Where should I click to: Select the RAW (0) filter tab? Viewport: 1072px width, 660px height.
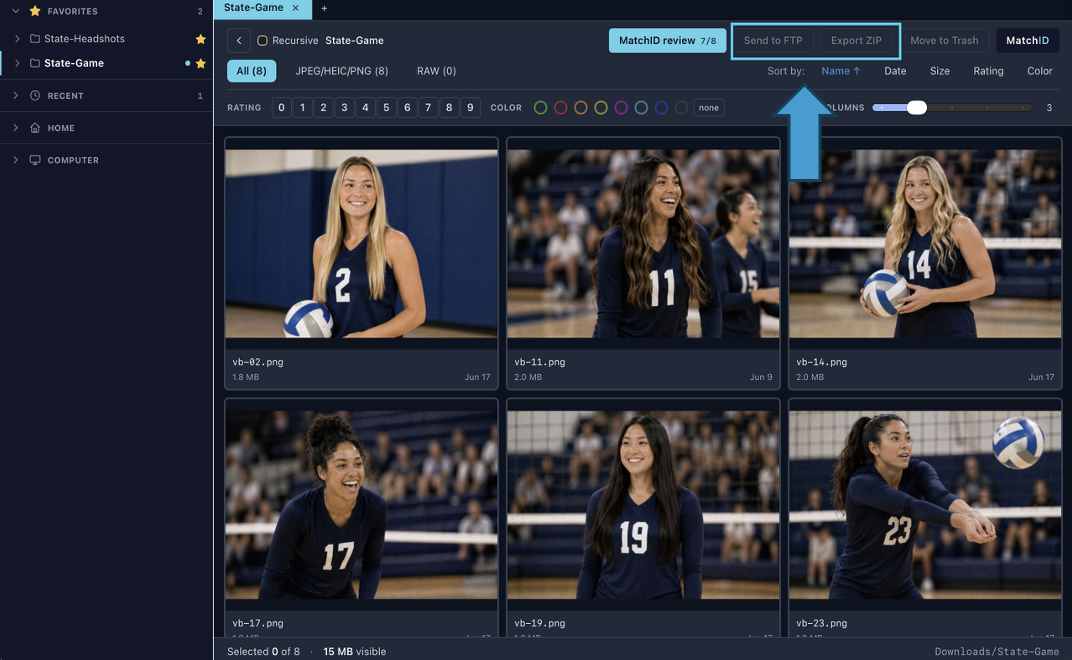click(x=436, y=71)
